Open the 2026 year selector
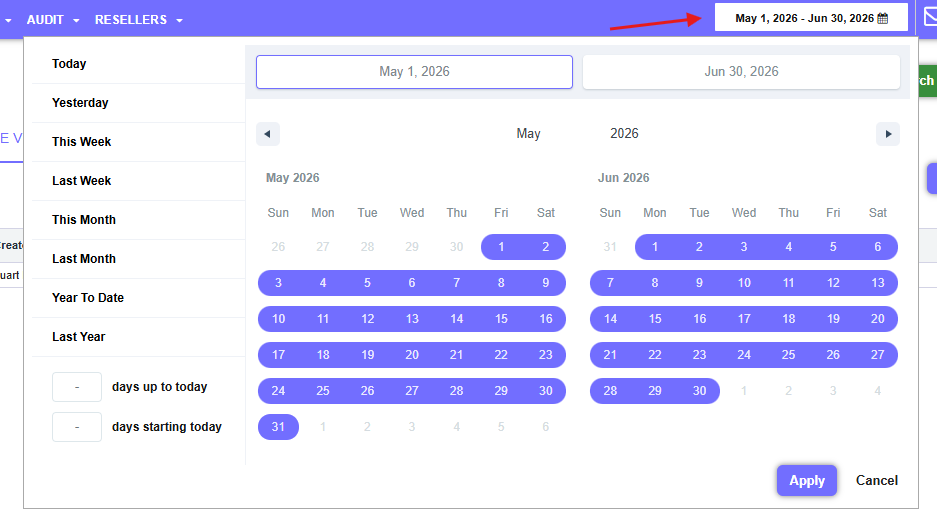 tap(624, 134)
